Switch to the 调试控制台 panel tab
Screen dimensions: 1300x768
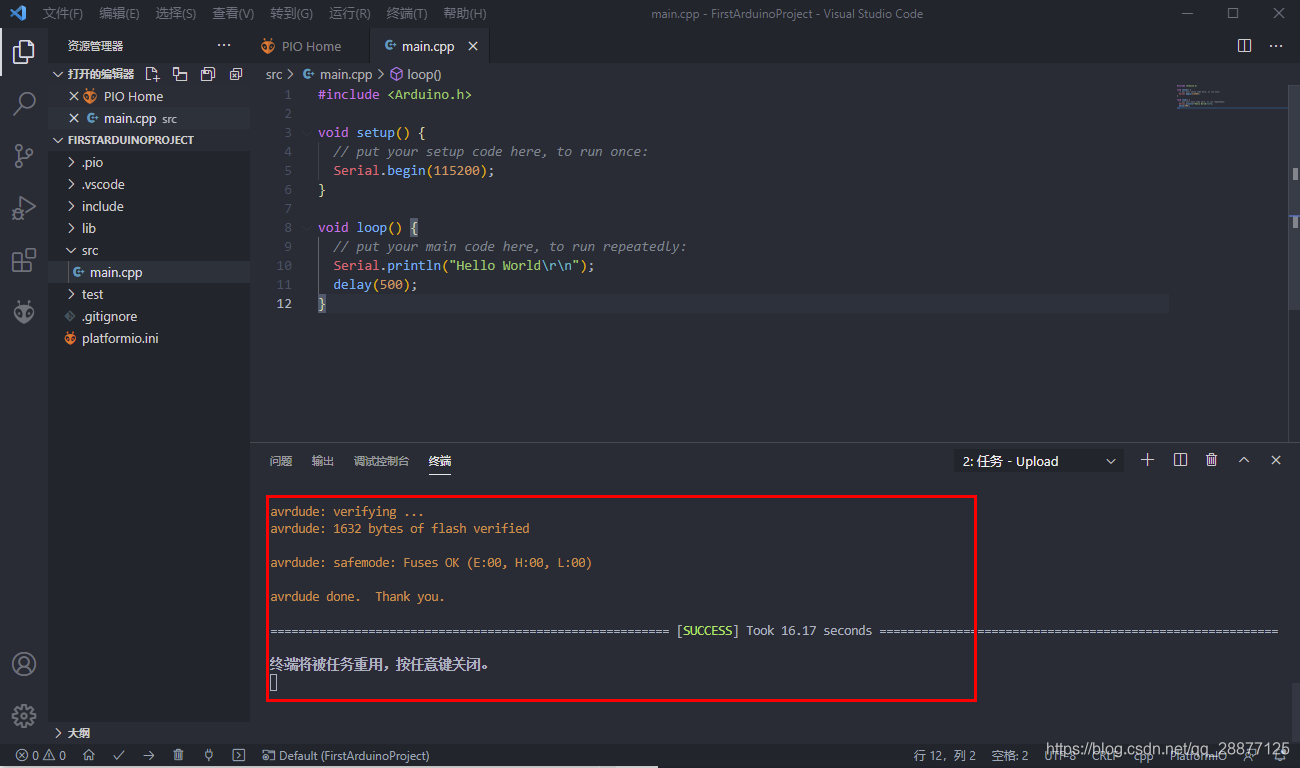(x=381, y=461)
